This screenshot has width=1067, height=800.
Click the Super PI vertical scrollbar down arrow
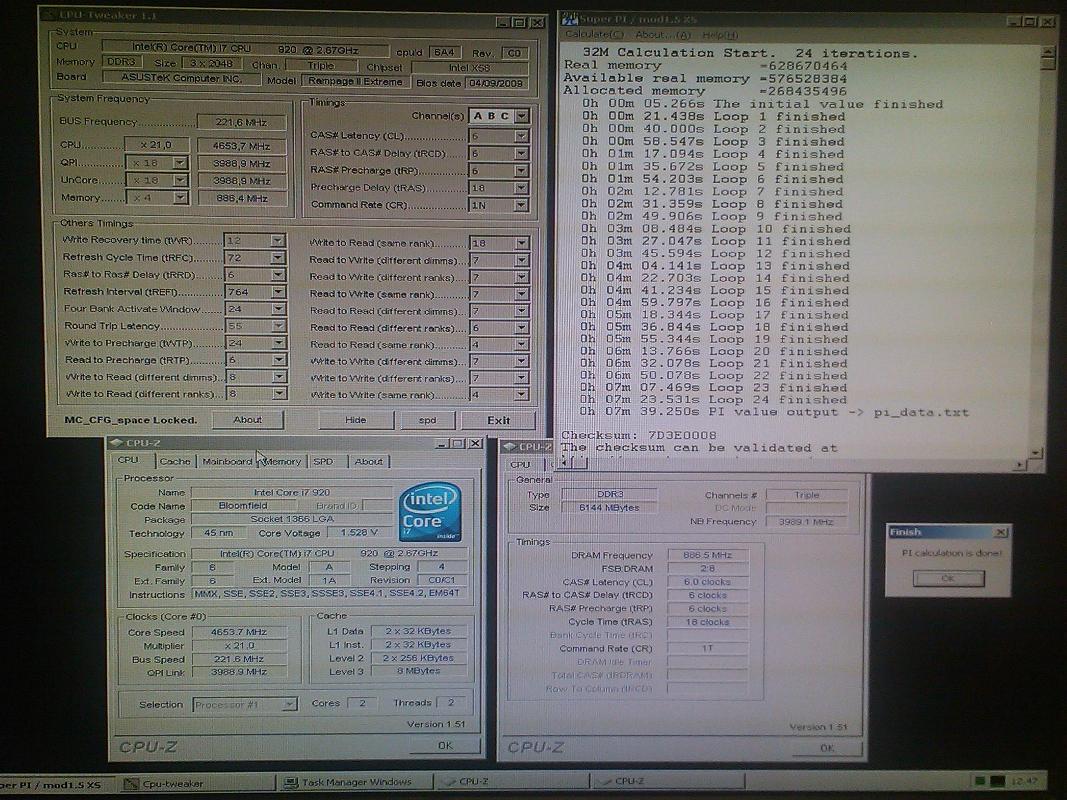(x=1036, y=453)
